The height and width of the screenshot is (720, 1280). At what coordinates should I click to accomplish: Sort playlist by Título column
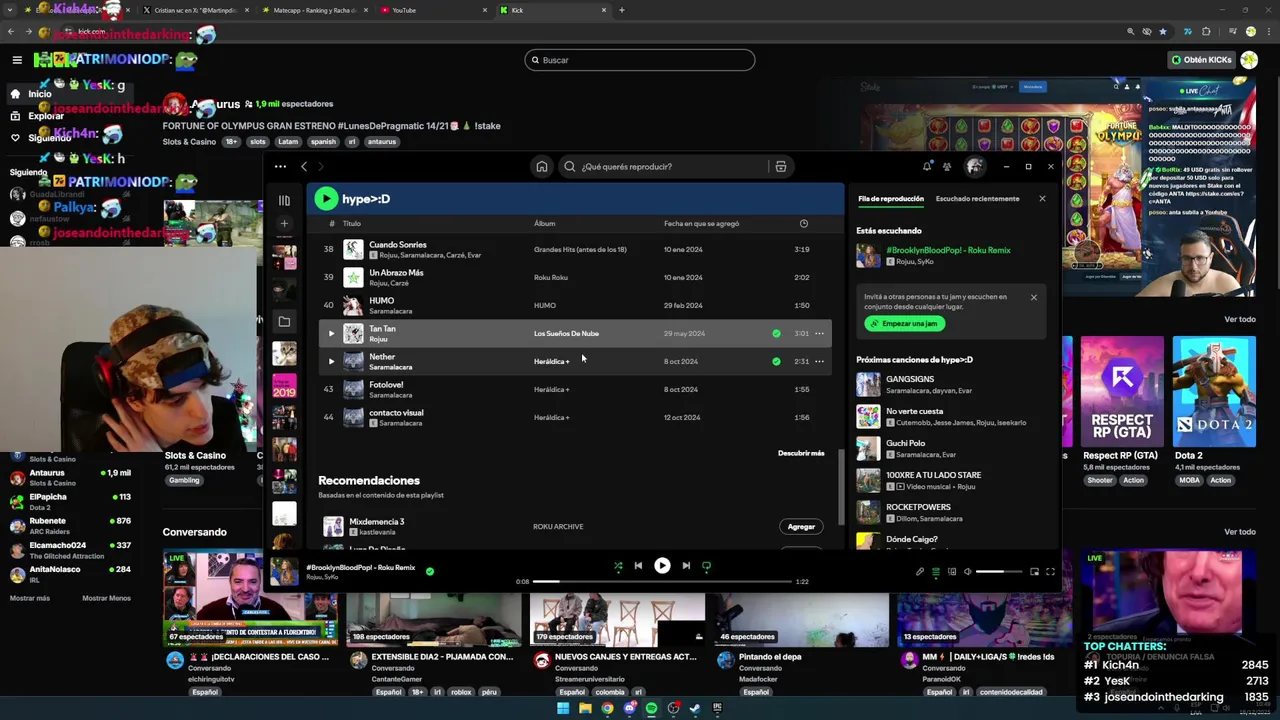(352, 224)
